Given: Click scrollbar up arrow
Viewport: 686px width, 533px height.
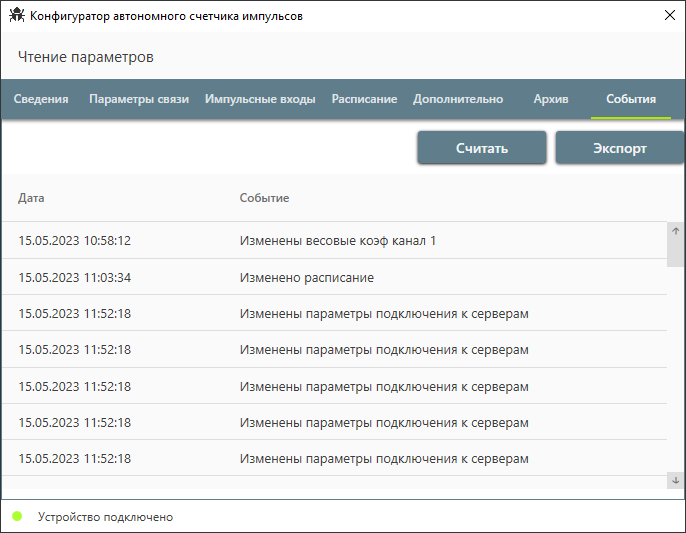Looking at the screenshot, I should (x=676, y=231).
